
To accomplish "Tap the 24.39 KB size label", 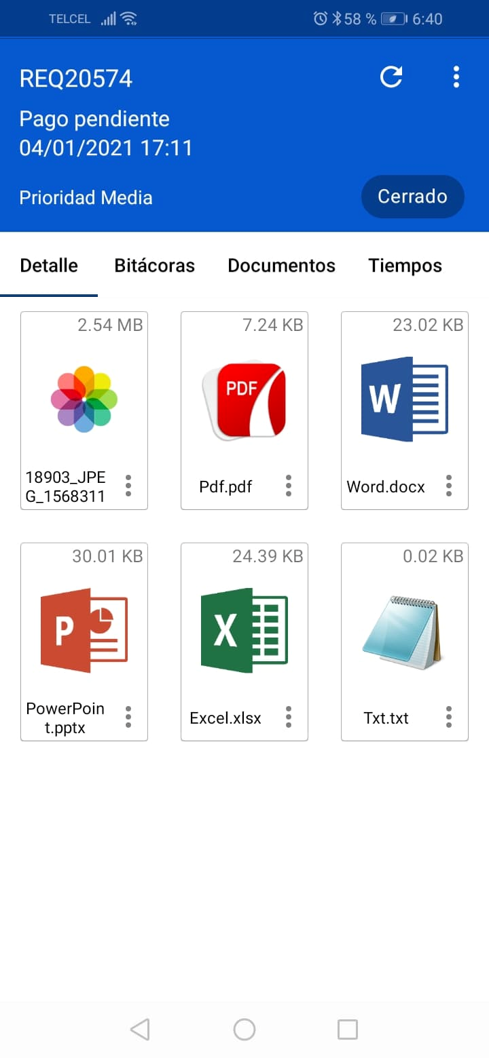I will [x=268, y=557].
